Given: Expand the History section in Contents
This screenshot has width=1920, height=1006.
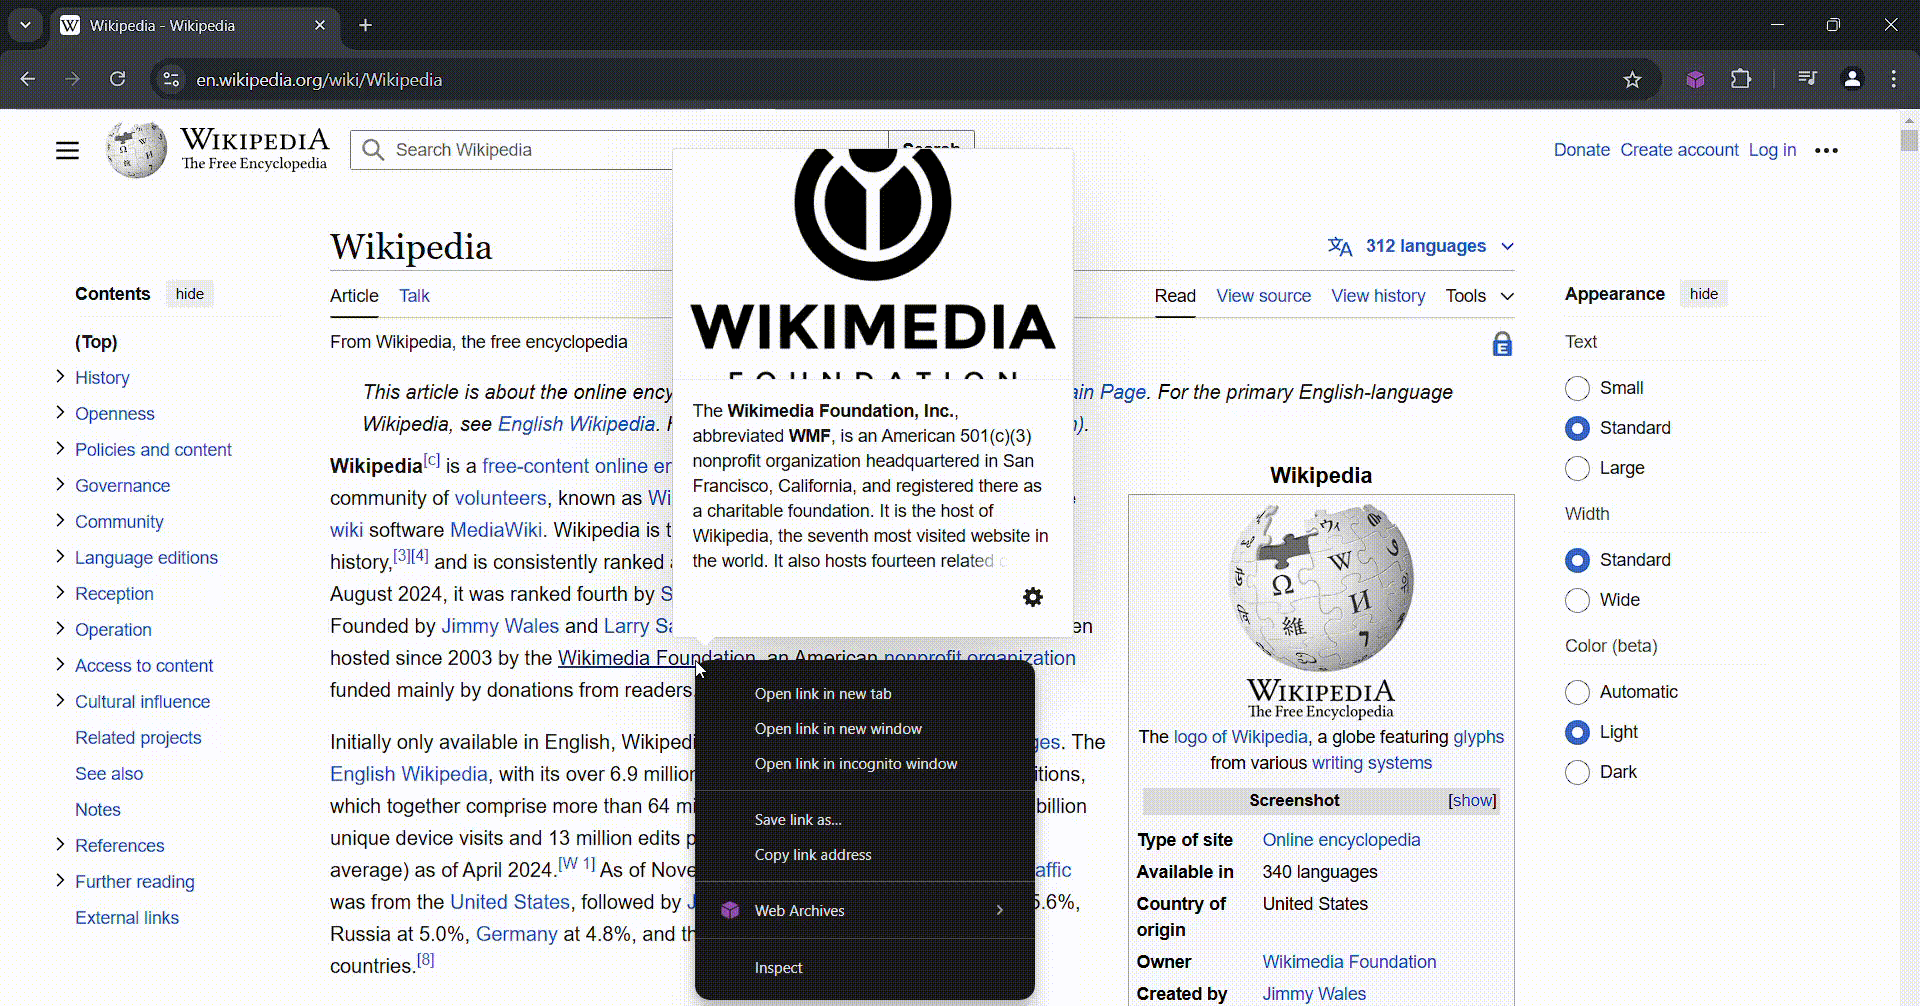Looking at the screenshot, I should pos(60,377).
